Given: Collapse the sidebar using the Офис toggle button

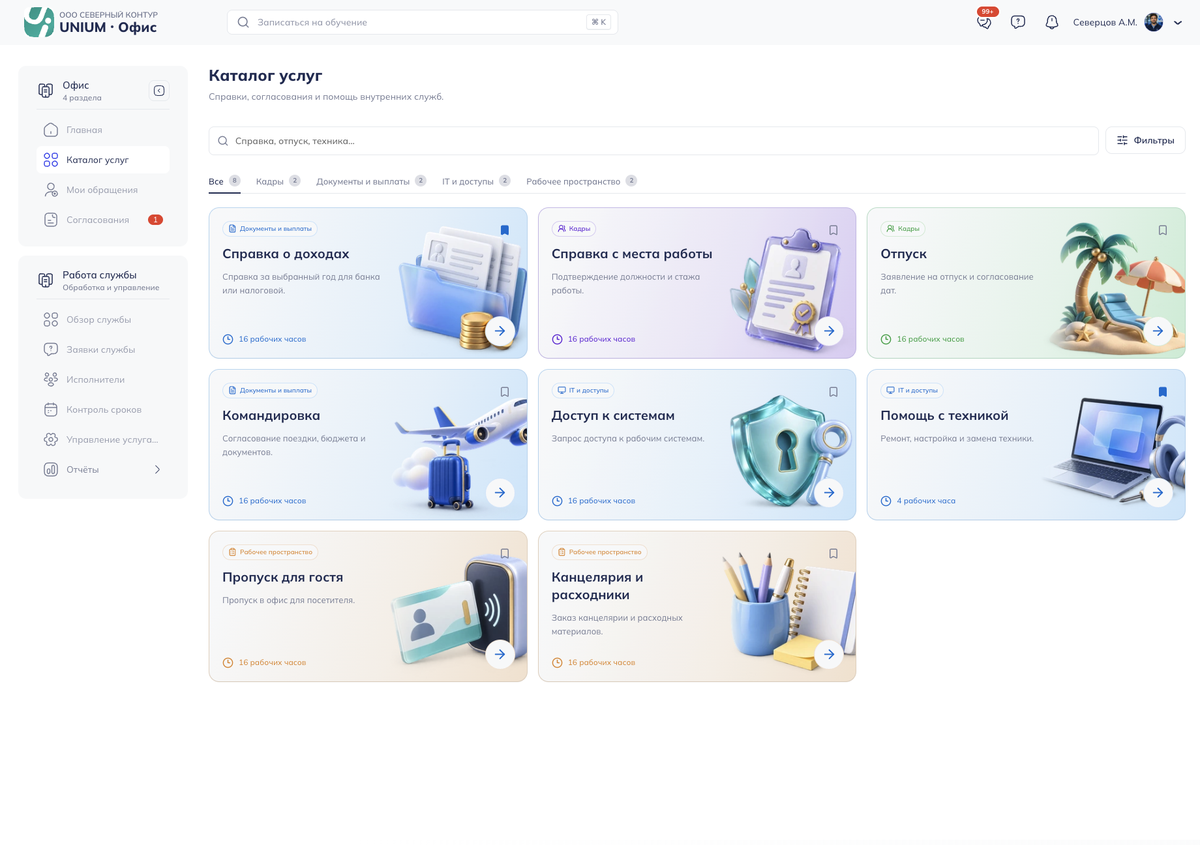Looking at the screenshot, I should pyautogui.click(x=159, y=91).
